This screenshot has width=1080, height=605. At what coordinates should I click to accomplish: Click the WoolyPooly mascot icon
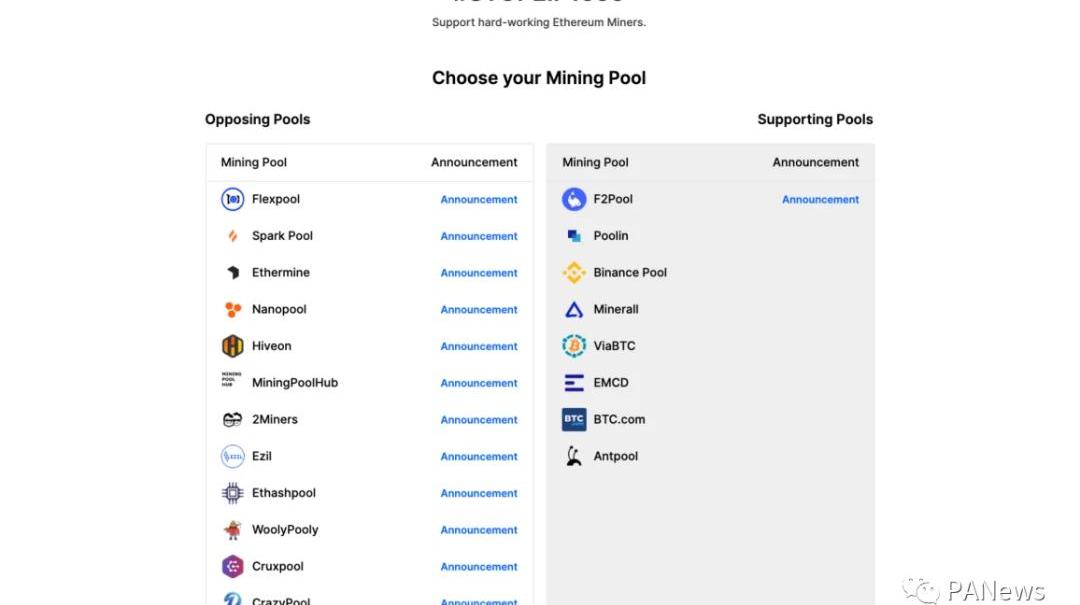pos(232,530)
